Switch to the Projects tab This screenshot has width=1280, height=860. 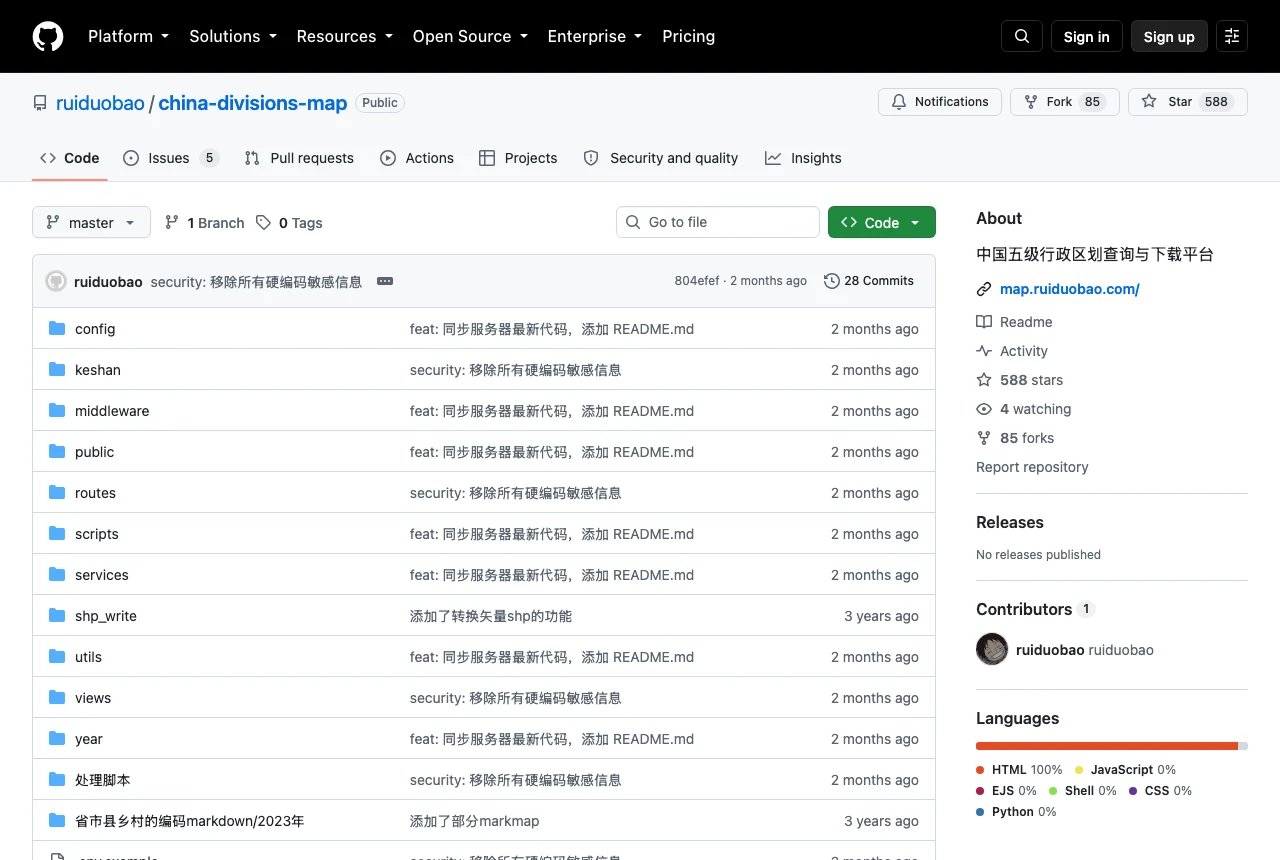(x=518, y=158)
